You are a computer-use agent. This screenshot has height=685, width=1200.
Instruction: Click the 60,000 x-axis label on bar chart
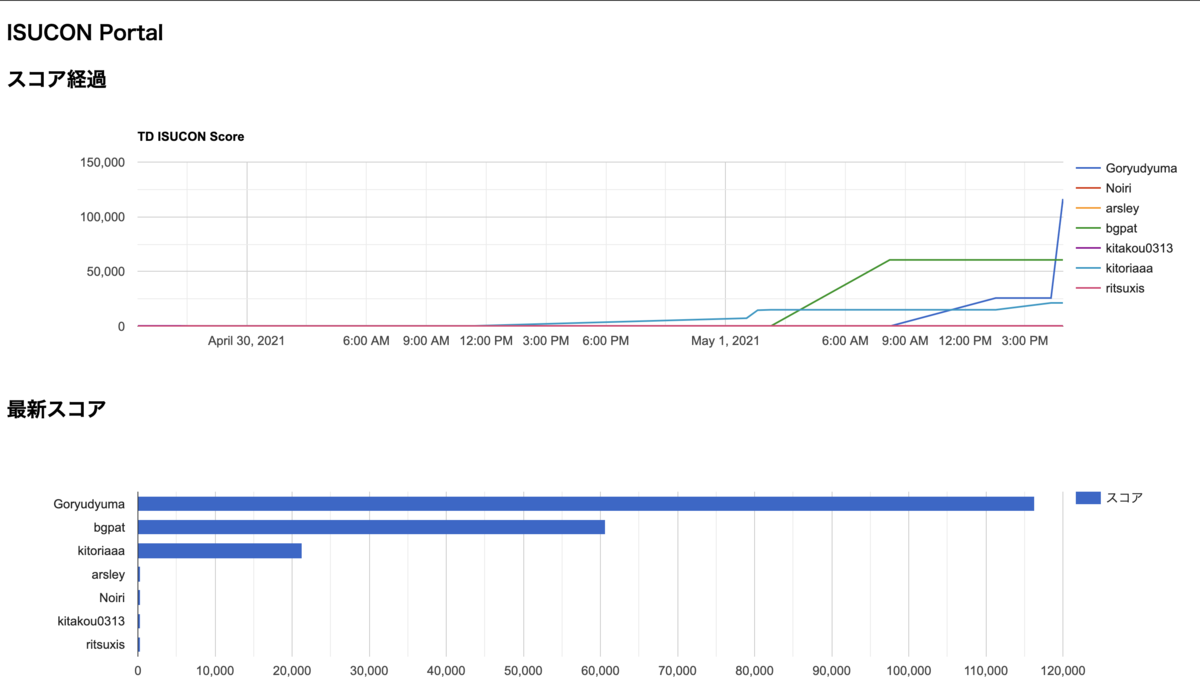click(x=600, y=673)
